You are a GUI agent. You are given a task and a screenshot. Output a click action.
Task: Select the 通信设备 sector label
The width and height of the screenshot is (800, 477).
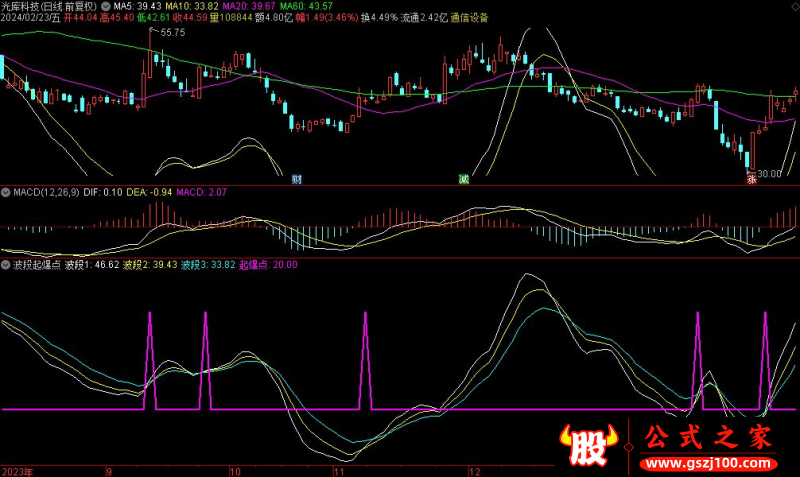[x=469, y=18]
